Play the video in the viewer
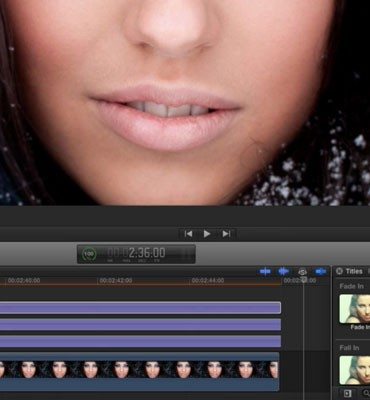 [207, 234]
